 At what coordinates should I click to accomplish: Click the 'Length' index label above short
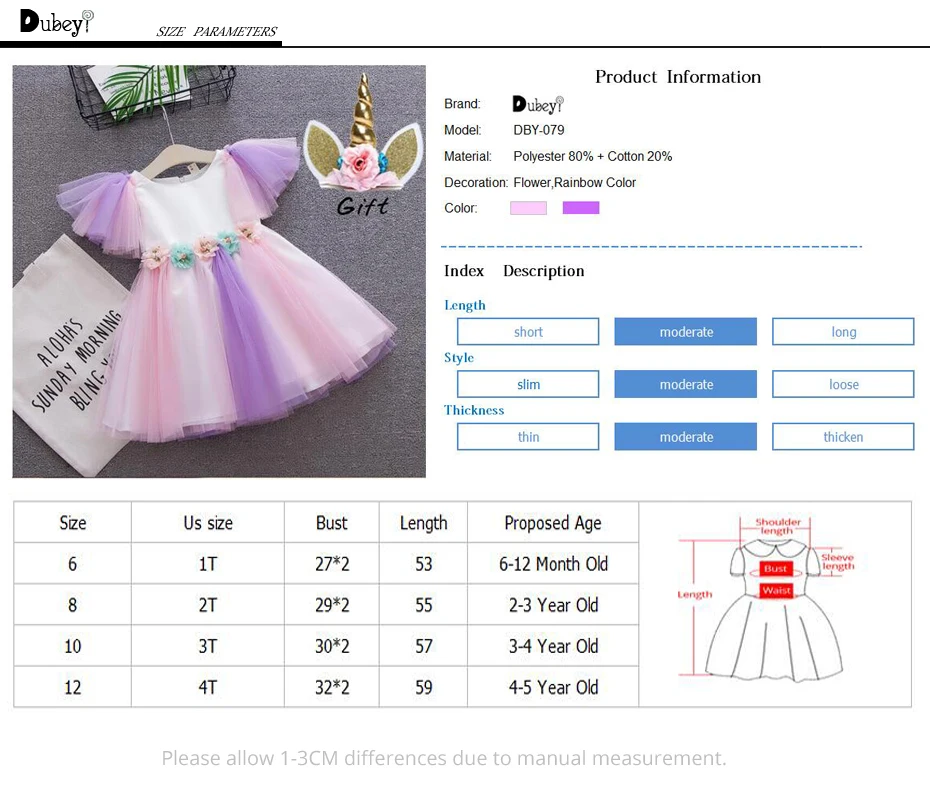[x=464, y=305]
